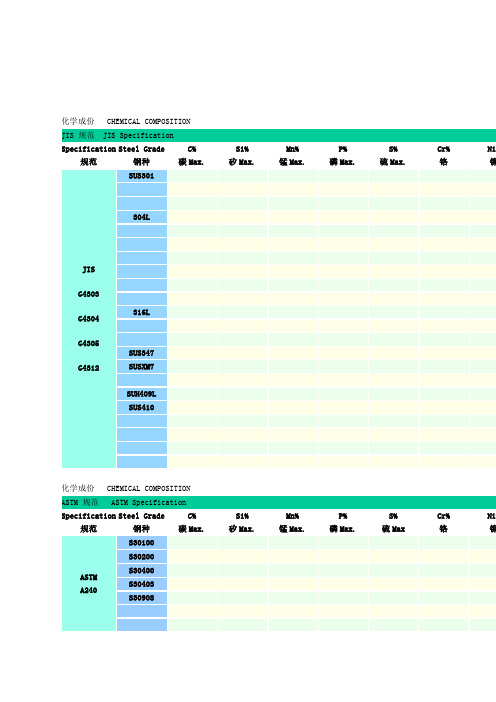
Task: Select the ASTM A240 specification cell
Action: point(89,583)
